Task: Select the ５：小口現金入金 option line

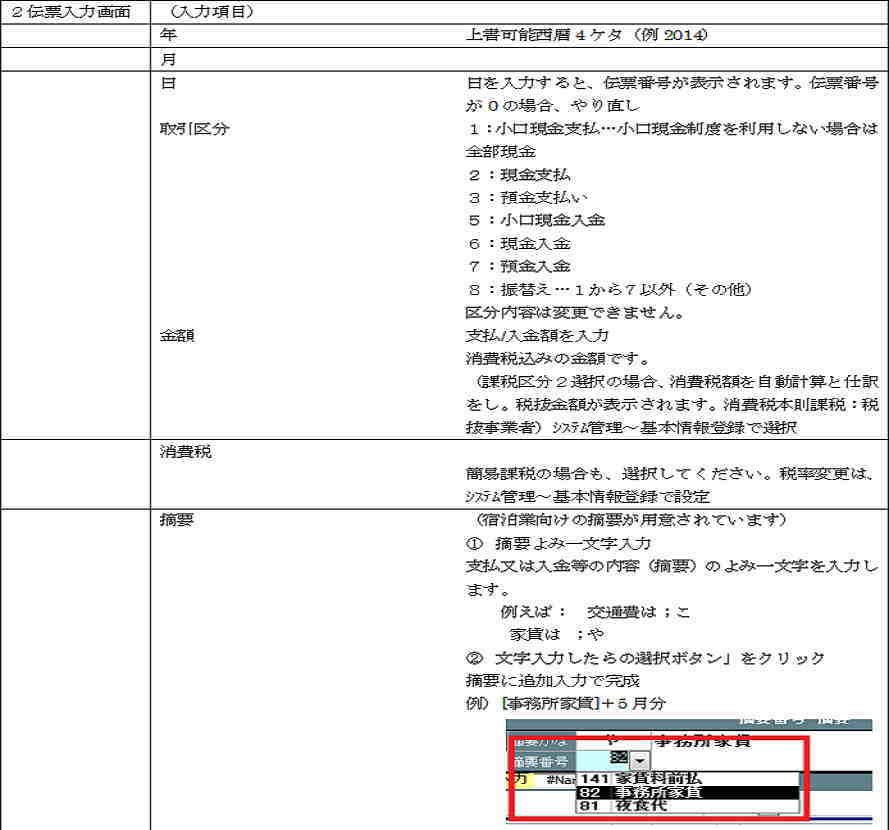Action: [536, 221]
